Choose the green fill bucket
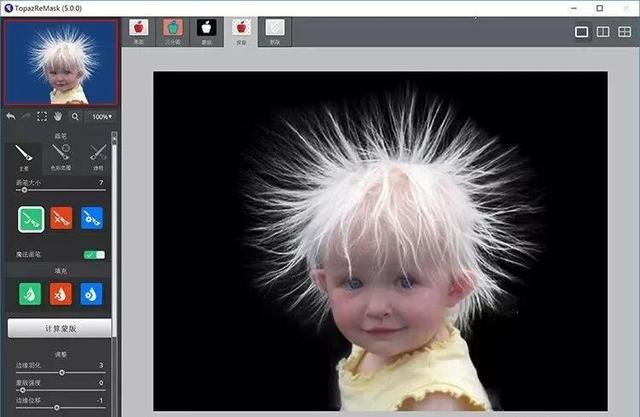This screenshot has width=640, height=417. tap(31, 294)
